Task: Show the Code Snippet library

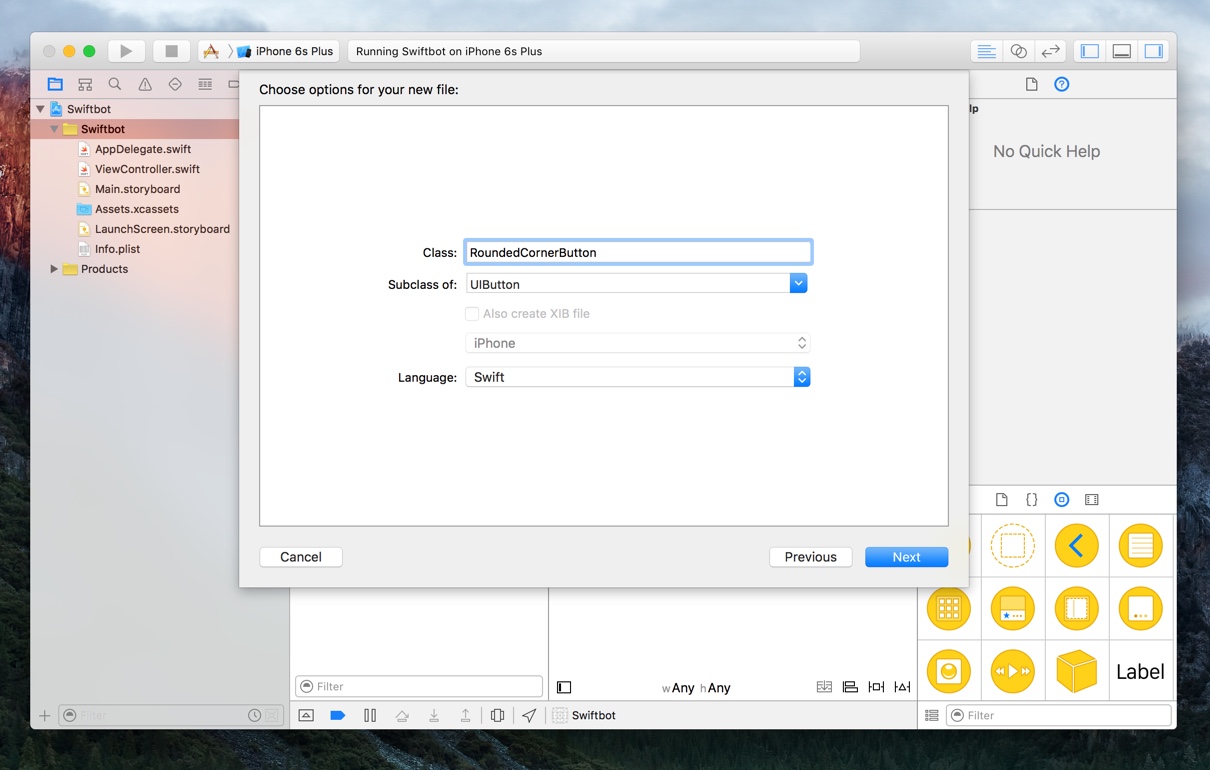Action: (1031, 499)
